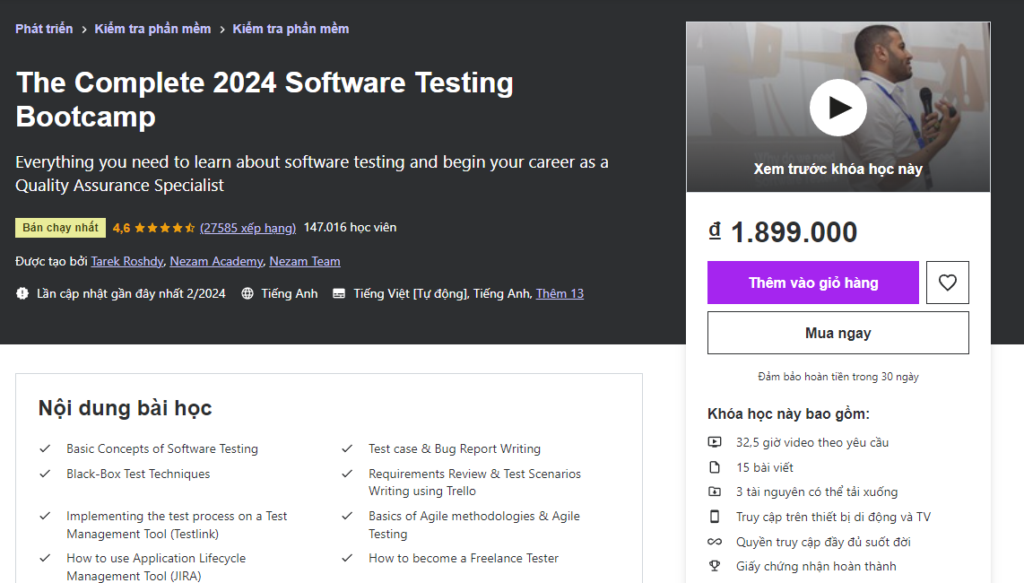
Task: Click the lifetime access infinity icon
Action: pos(715,542)
